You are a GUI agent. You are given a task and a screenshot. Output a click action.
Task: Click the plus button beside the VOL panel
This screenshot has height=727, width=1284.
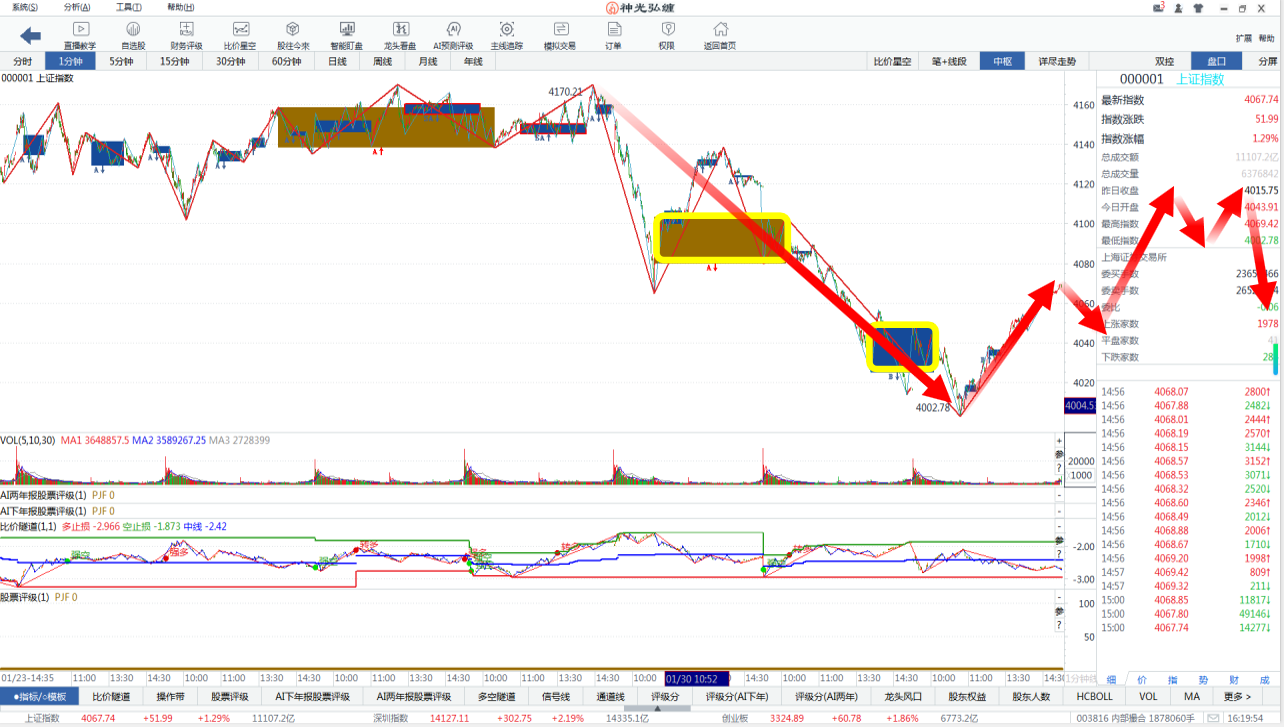tap(1059, 441)
